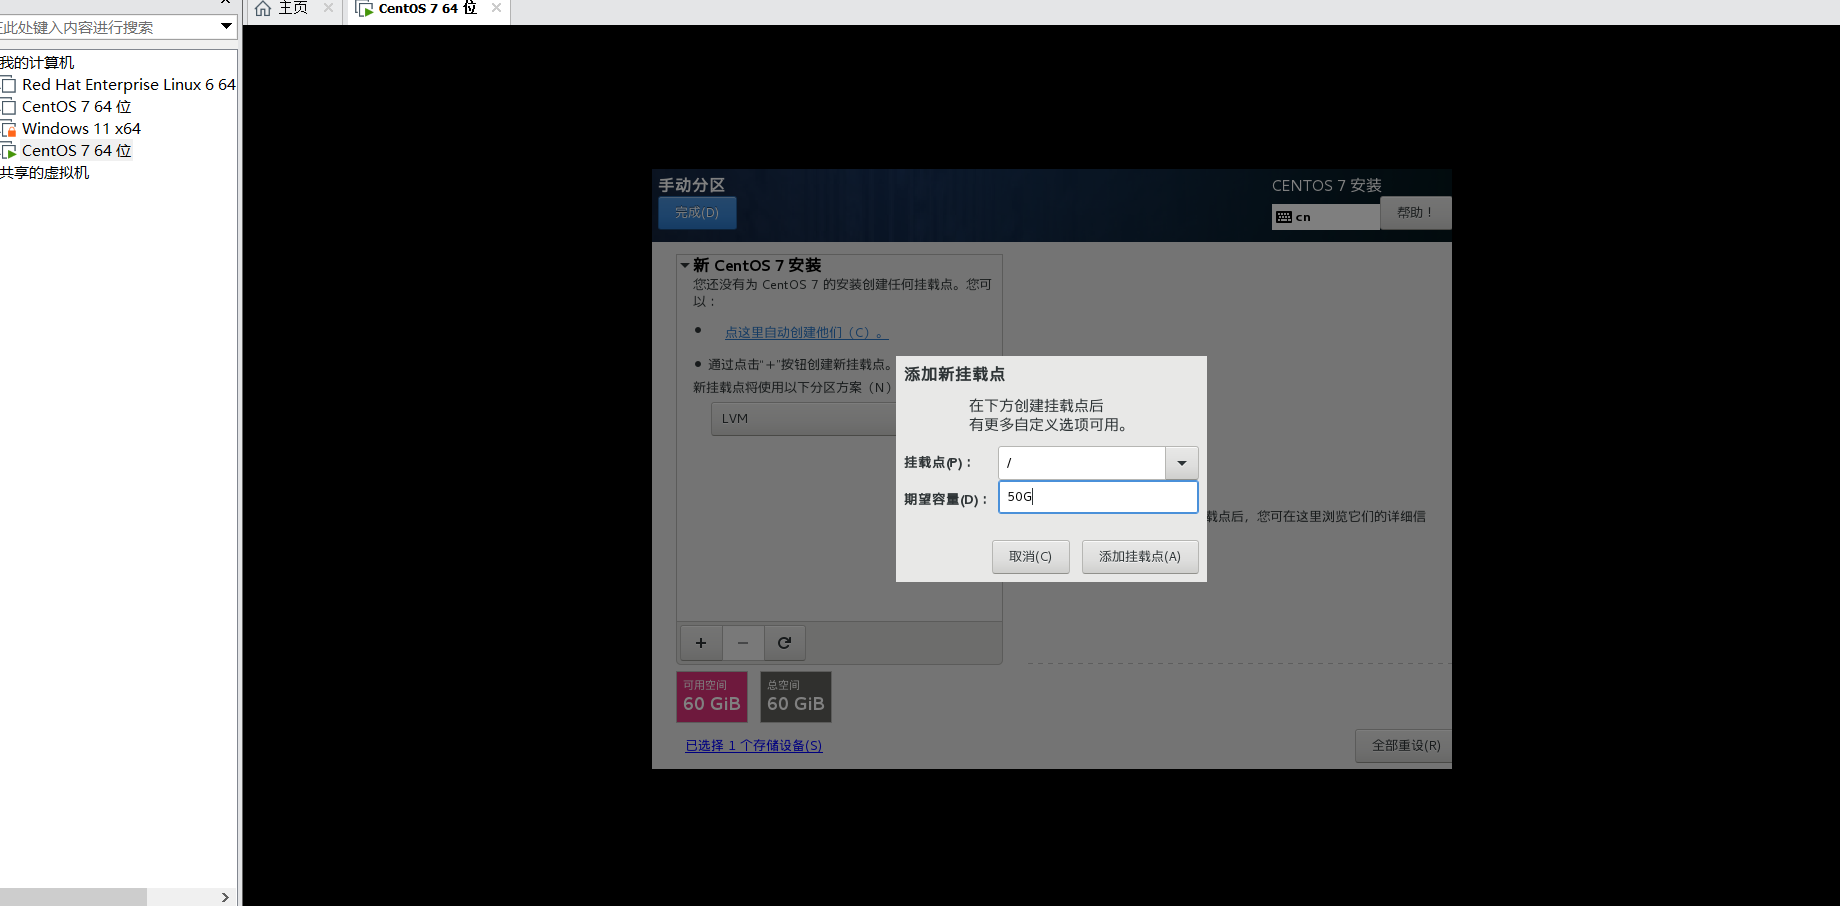Click the plus icon to add a mount point
This screenshot has height=906, width=1840.
pos(701,643)
